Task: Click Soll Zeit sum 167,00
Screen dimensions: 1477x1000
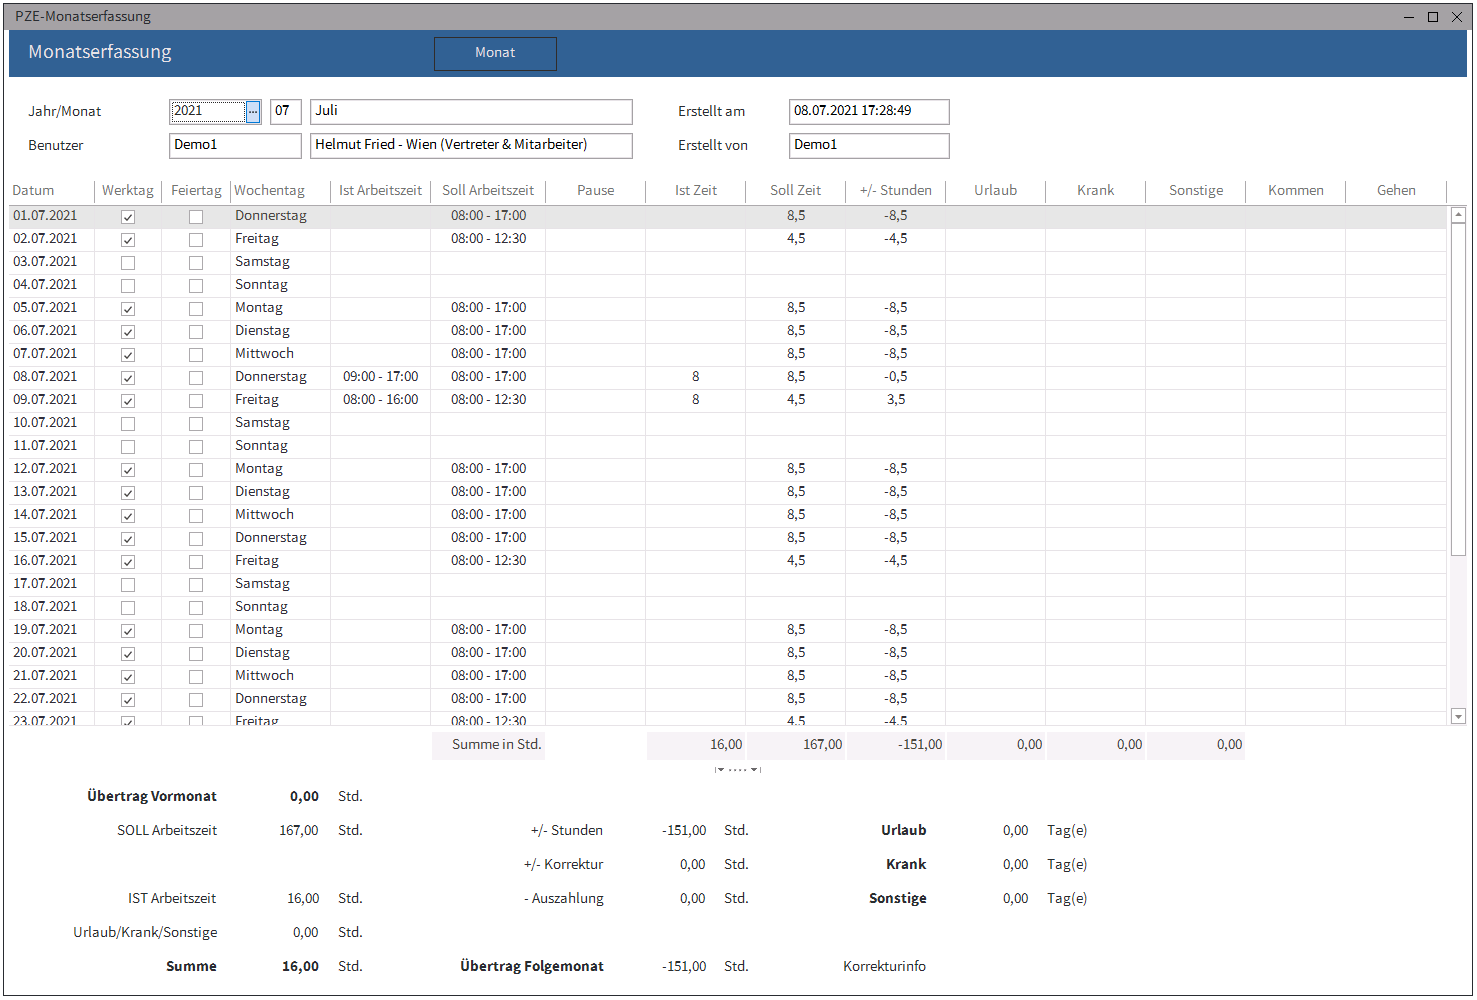Action: pos(796,745)
